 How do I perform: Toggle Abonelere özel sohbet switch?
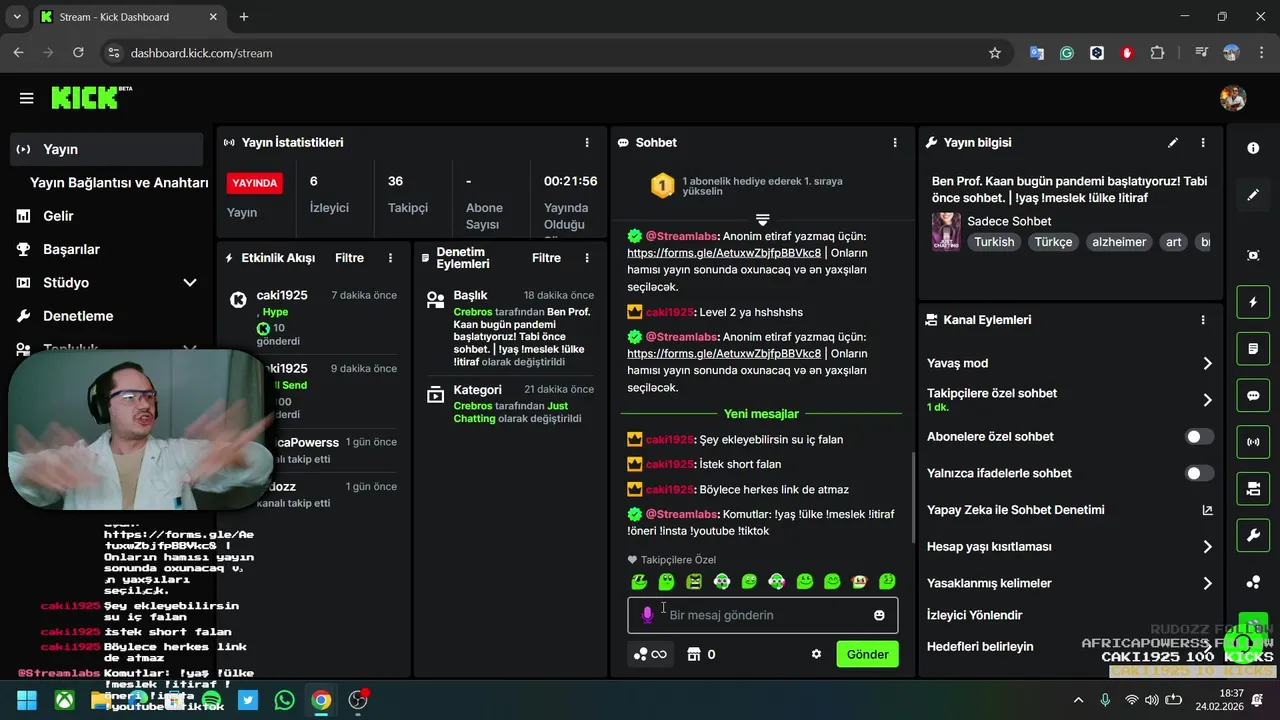[1199, 436]
